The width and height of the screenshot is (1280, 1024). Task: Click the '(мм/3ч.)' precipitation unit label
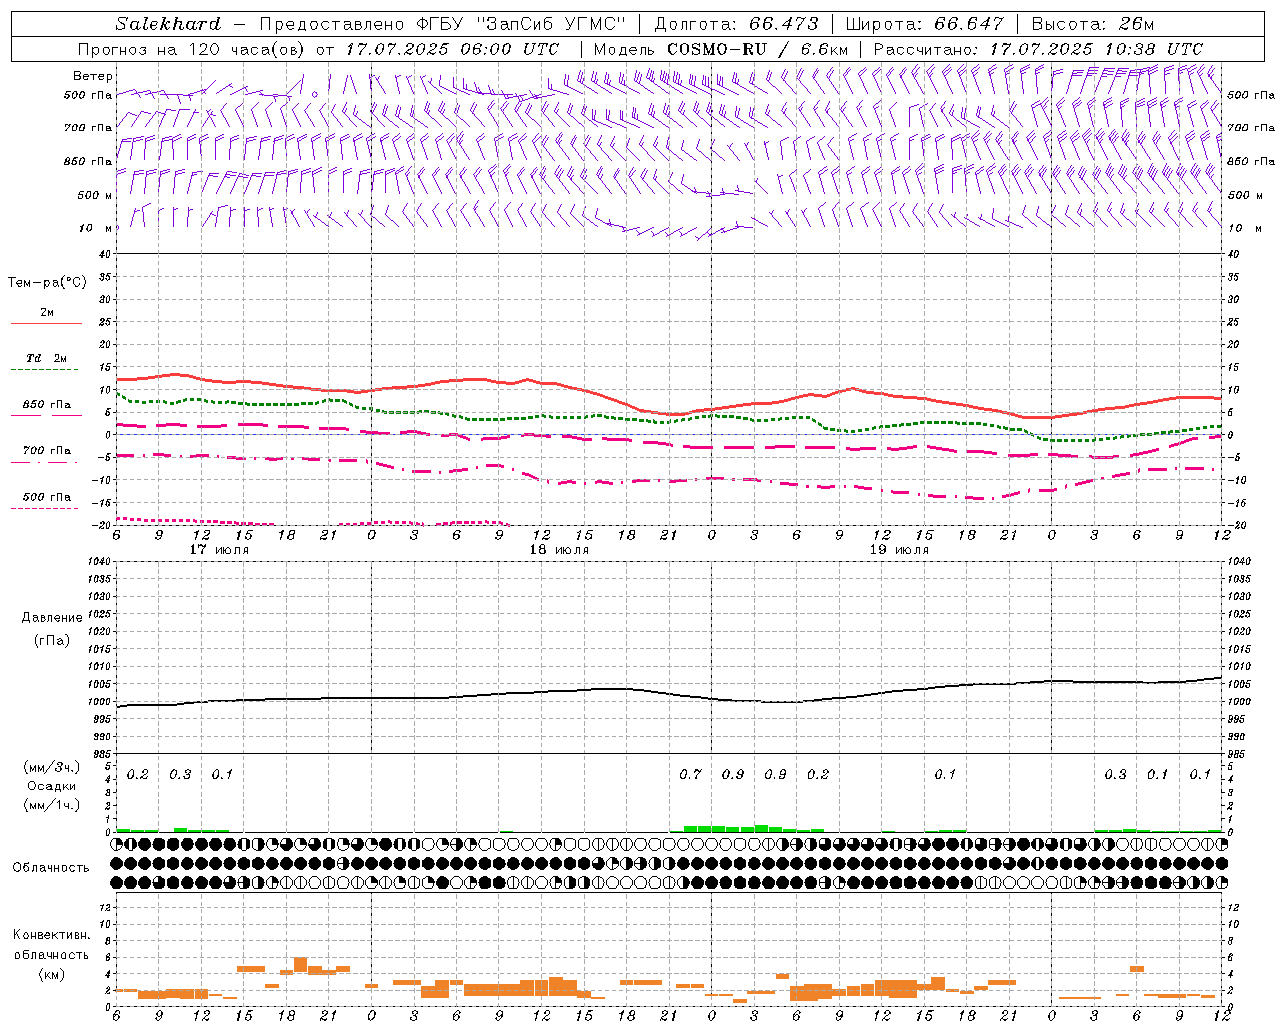pyautogui.click(x=52, y=768)
